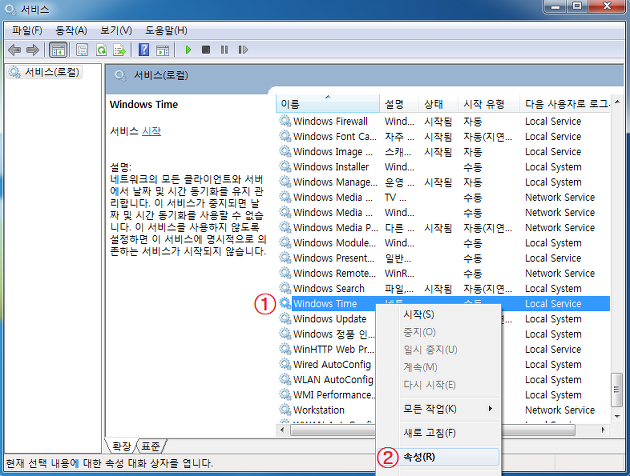Viewport: 630px width, 476px height.
Task: Click the vertical scrollbar down arrow
Action: point(617,417)
